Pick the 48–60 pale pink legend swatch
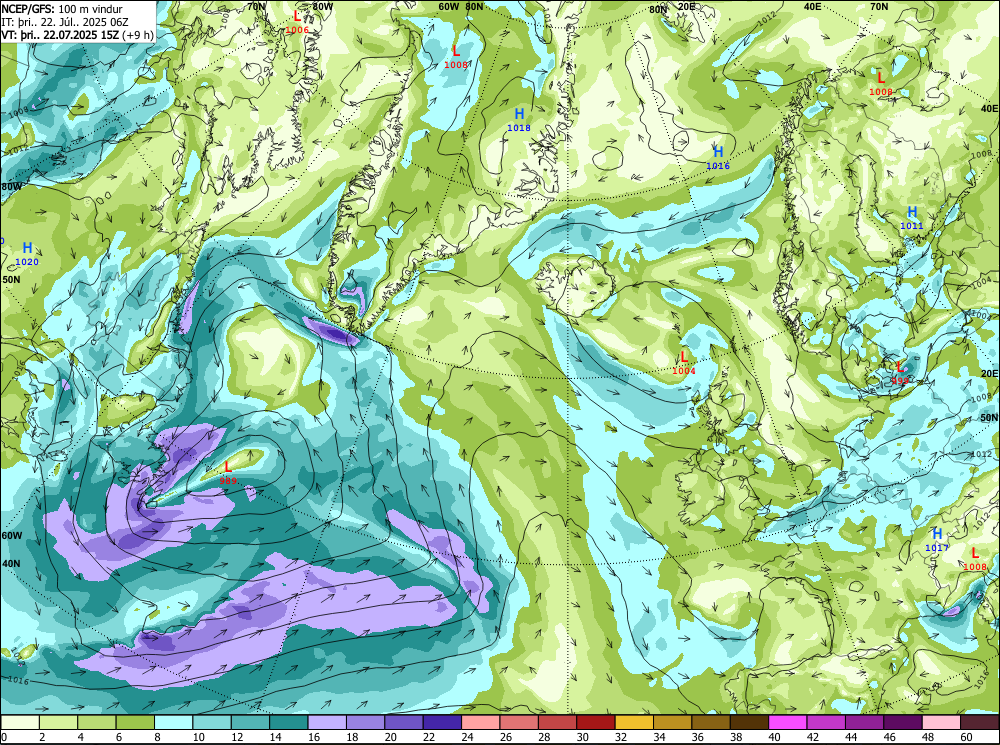1000x745 pixels. tap(941, 722)
